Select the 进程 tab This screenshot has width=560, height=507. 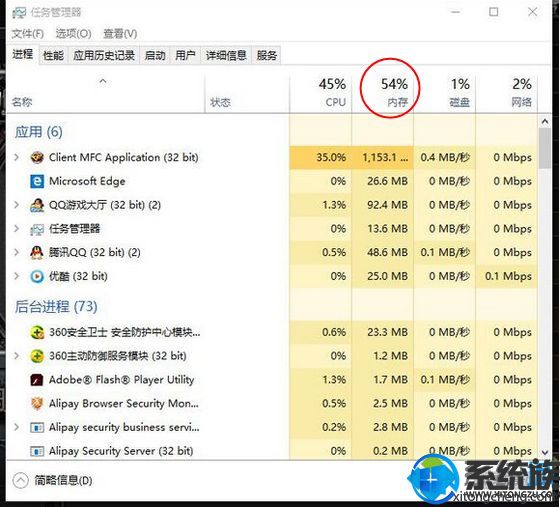pos(22,54)
